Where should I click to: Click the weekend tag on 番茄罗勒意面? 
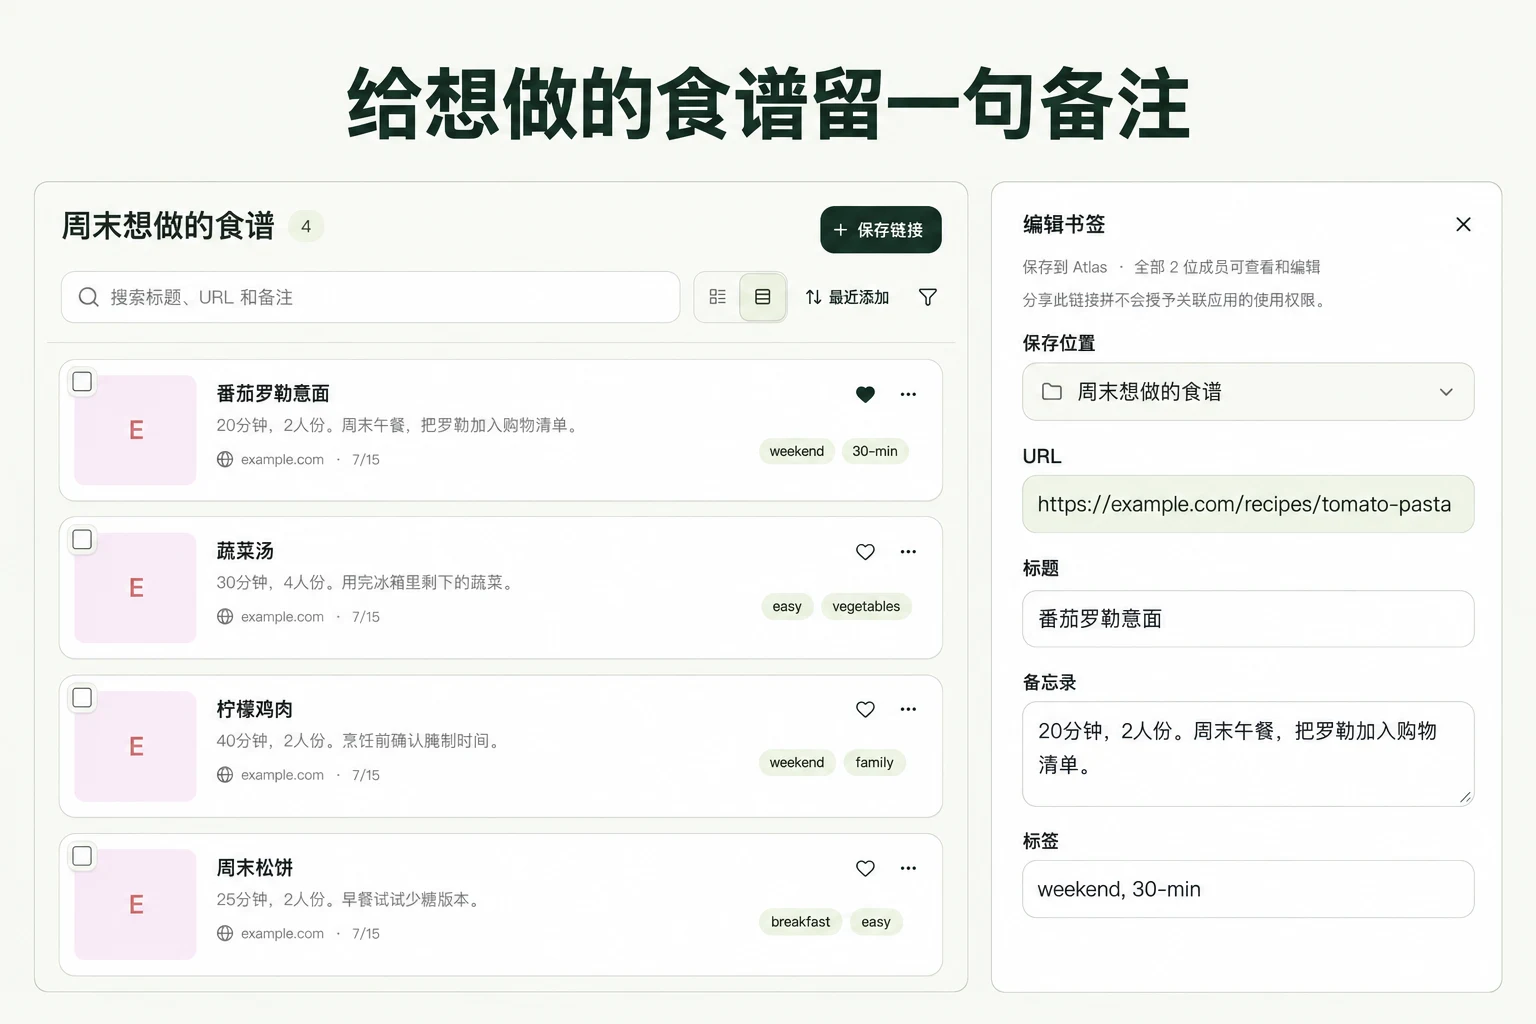(797, 452)
